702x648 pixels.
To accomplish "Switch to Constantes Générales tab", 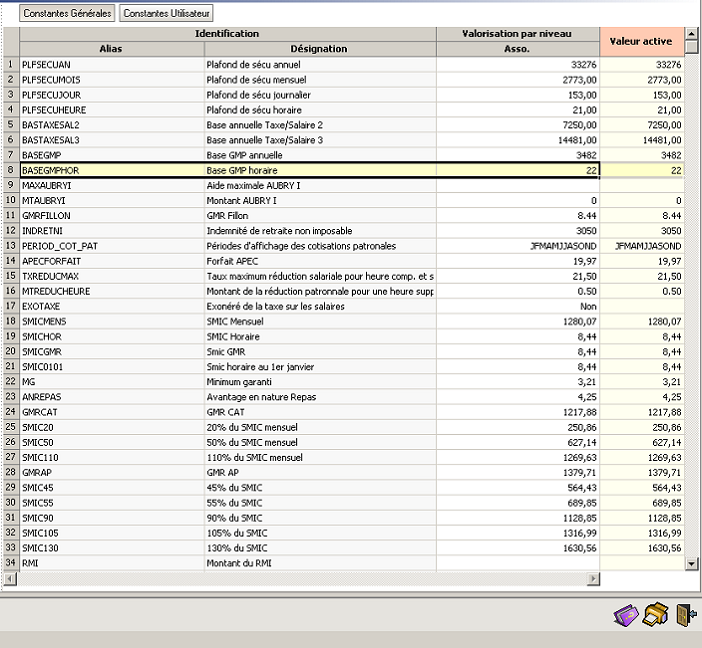I will 67,14.
